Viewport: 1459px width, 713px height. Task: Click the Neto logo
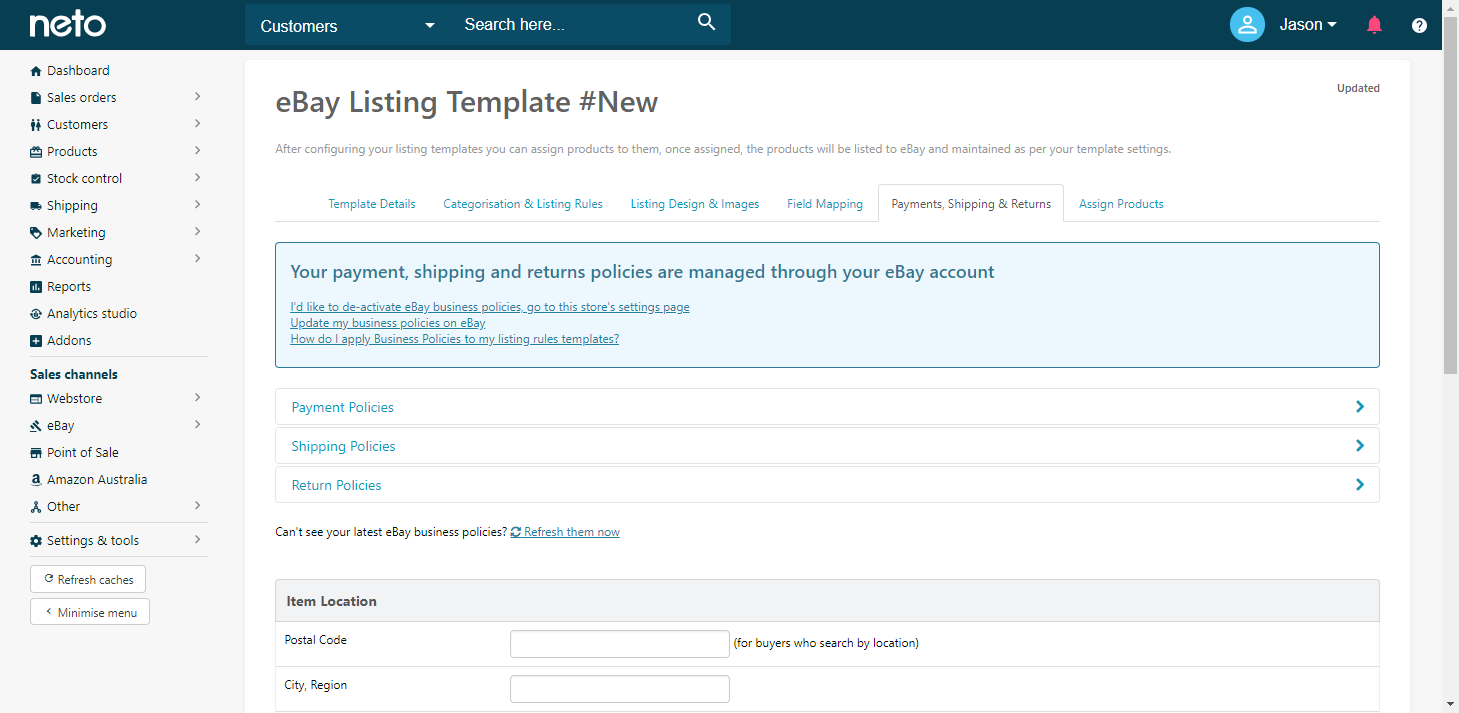click(x=68, y=25)
